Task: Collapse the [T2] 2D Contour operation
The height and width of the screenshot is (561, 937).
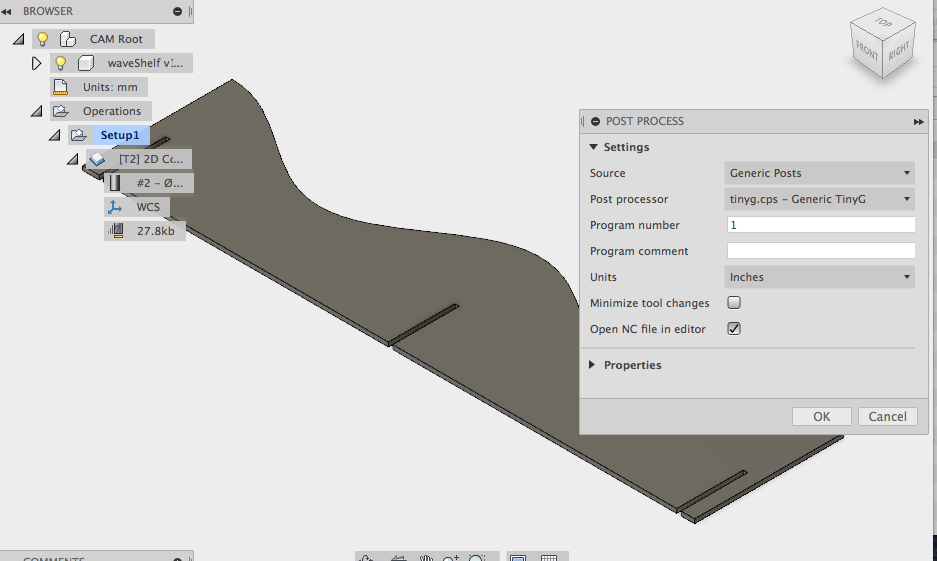Action: [72, 160]
